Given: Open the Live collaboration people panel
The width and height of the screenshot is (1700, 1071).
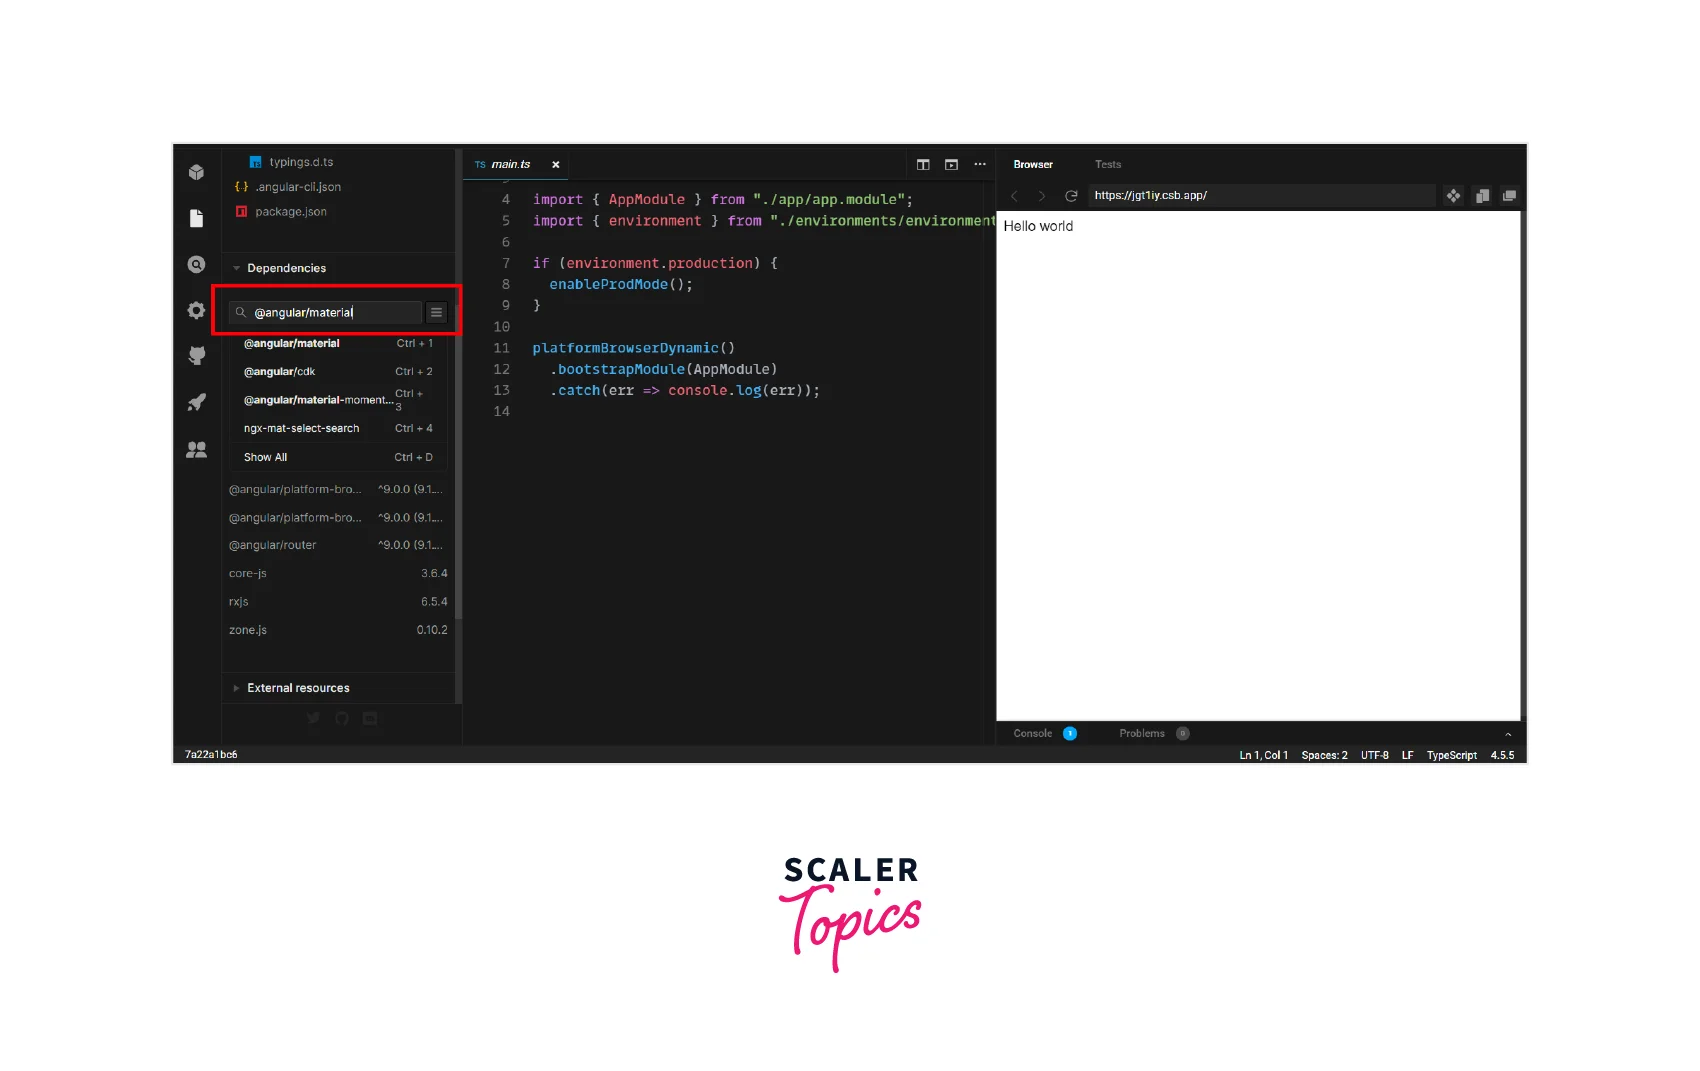Looking at the screenshot, I should (197, 450).
